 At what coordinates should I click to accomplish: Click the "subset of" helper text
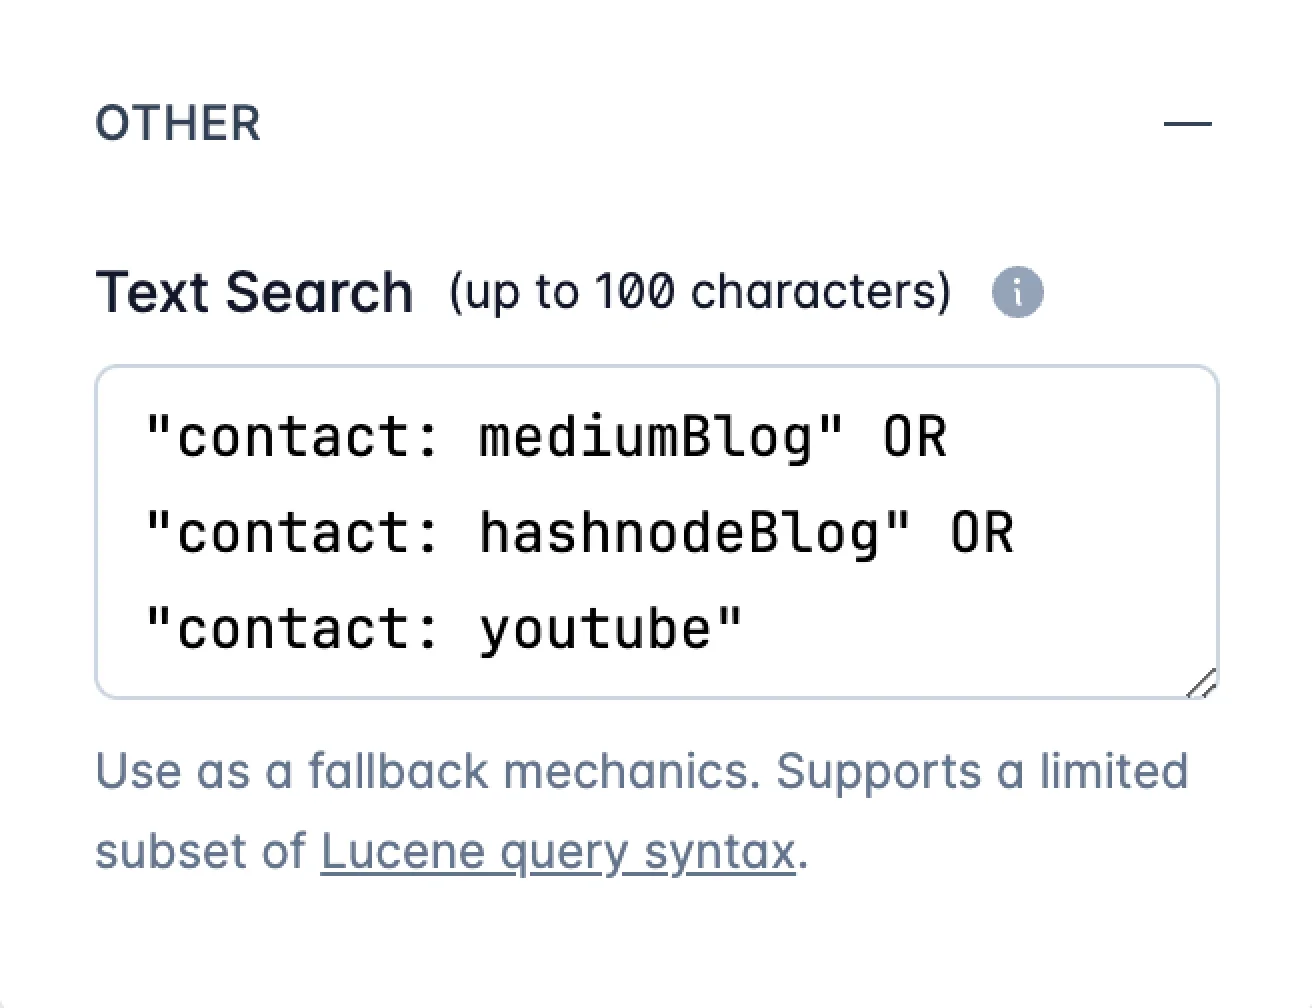pos(200,852)
